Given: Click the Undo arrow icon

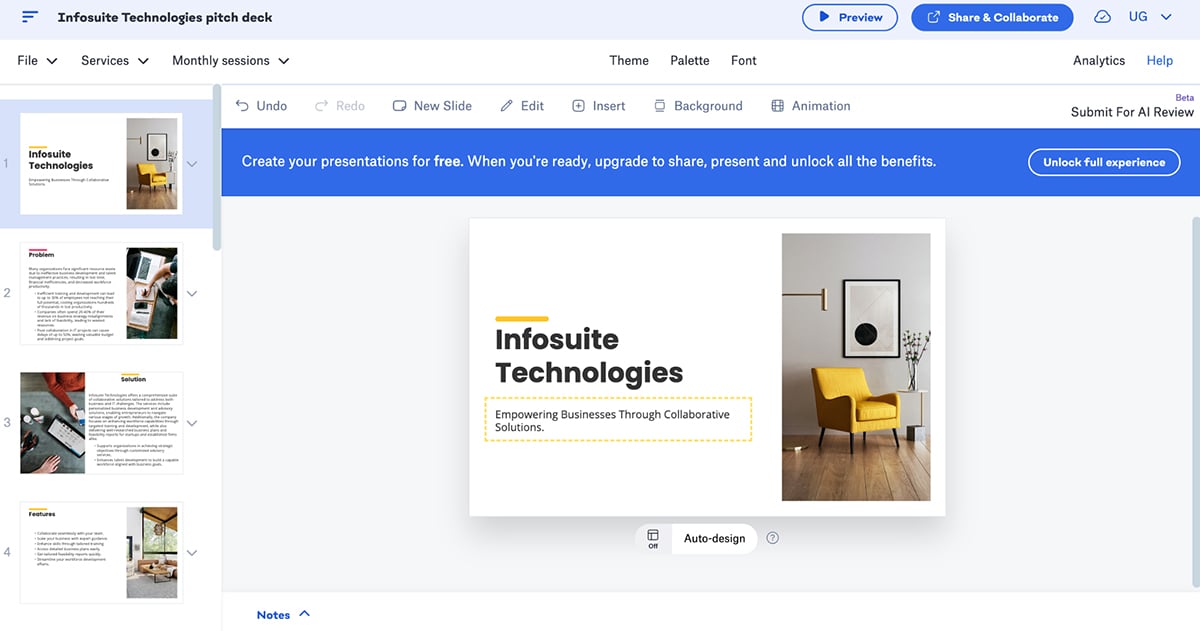Looking at the screenshot, I should click(242, 106).
